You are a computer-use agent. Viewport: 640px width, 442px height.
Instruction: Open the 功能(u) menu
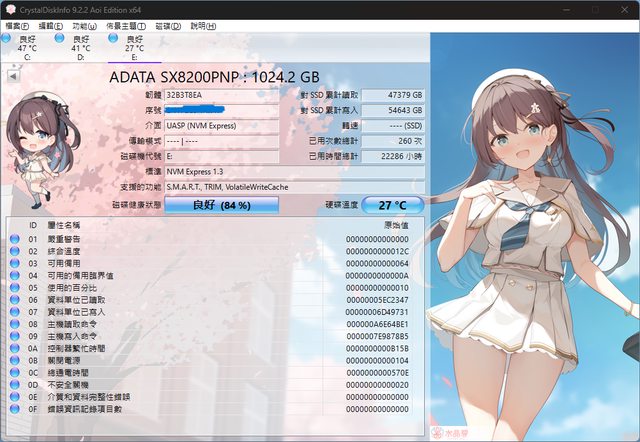click(84, 25)
